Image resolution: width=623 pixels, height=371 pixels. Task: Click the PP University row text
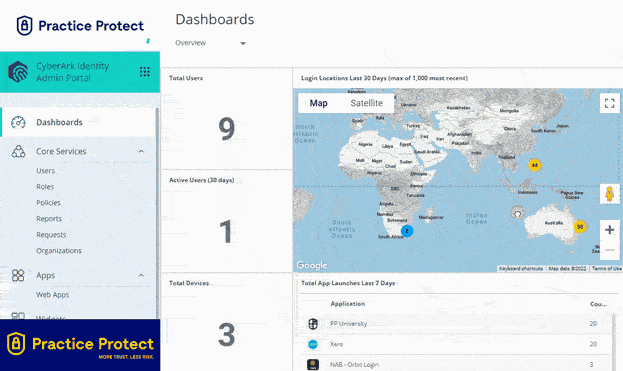tap(348, 324)
